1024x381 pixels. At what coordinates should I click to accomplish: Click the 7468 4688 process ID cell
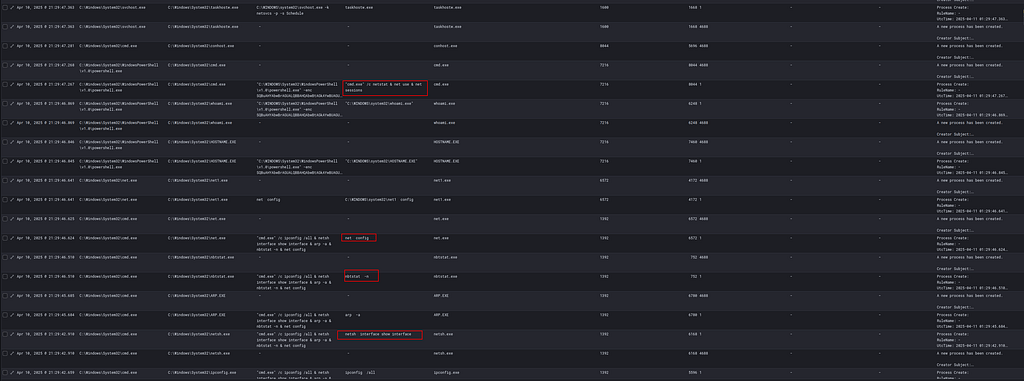(x=697, y=142)
